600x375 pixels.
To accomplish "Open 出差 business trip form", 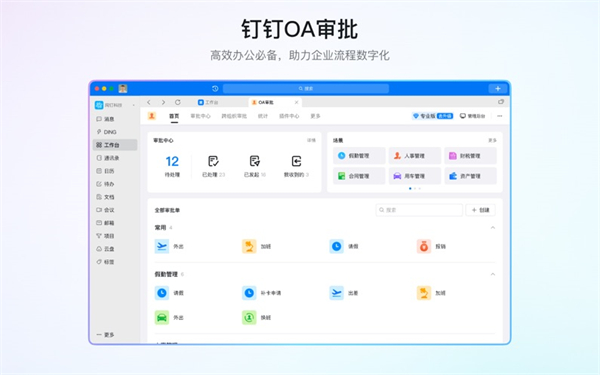I will tap(344, 293).
